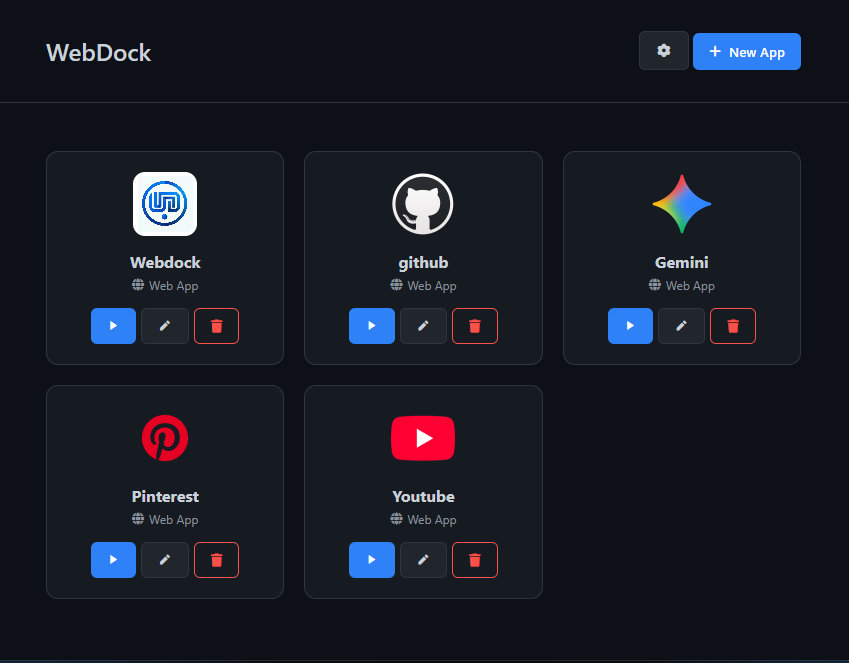849x663 pixels.
Task: Click the Webdock app logo thumbnail
Action: tap(165, 204)
